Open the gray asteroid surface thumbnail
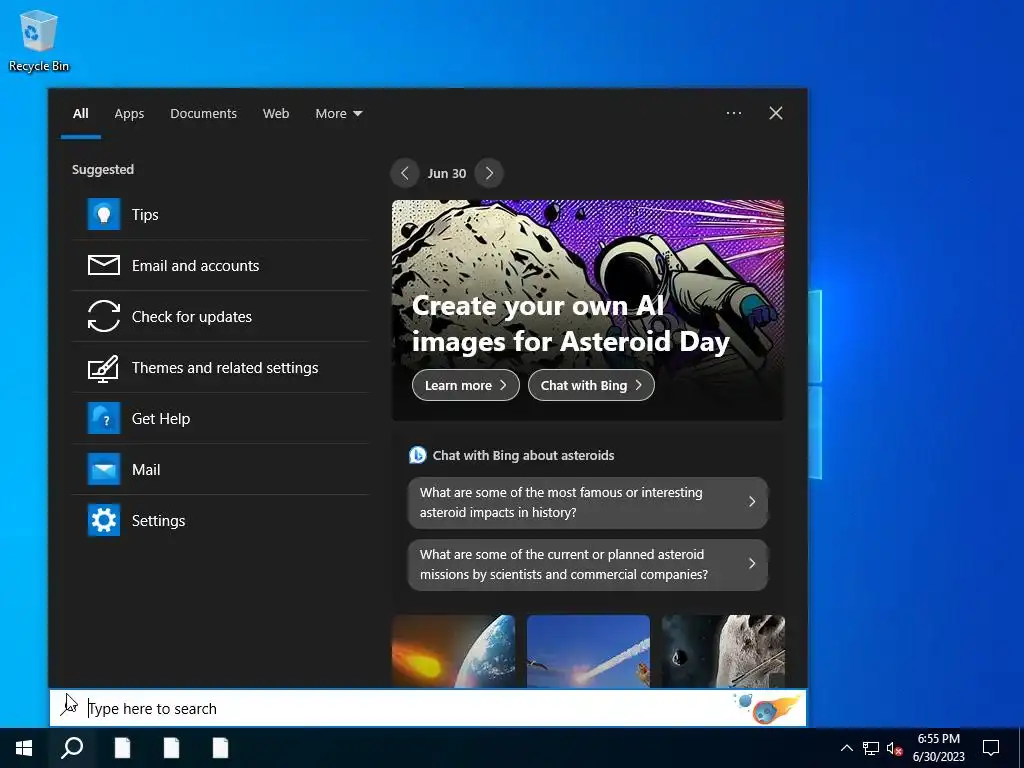The image size is (1024, 768). point(723,651)
